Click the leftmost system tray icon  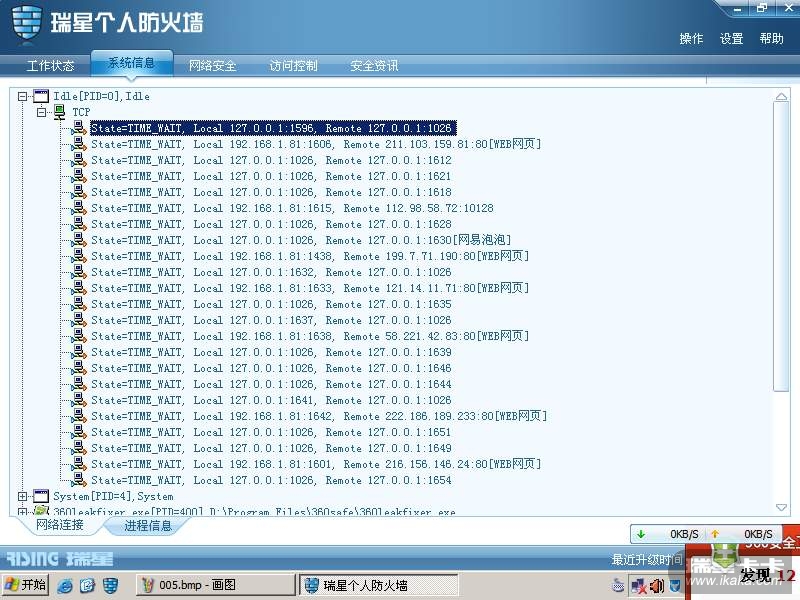(x=618, y=586)
